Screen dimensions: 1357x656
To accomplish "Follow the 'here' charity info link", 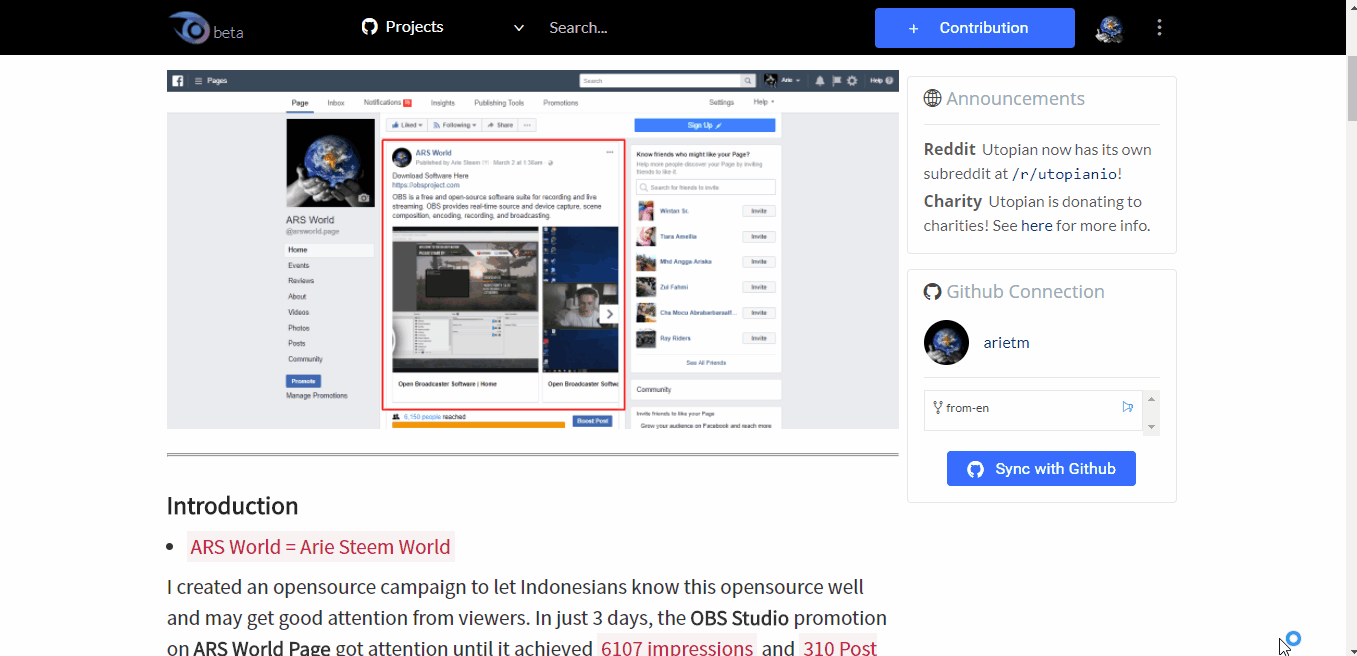I will (x=1036, y=226).
